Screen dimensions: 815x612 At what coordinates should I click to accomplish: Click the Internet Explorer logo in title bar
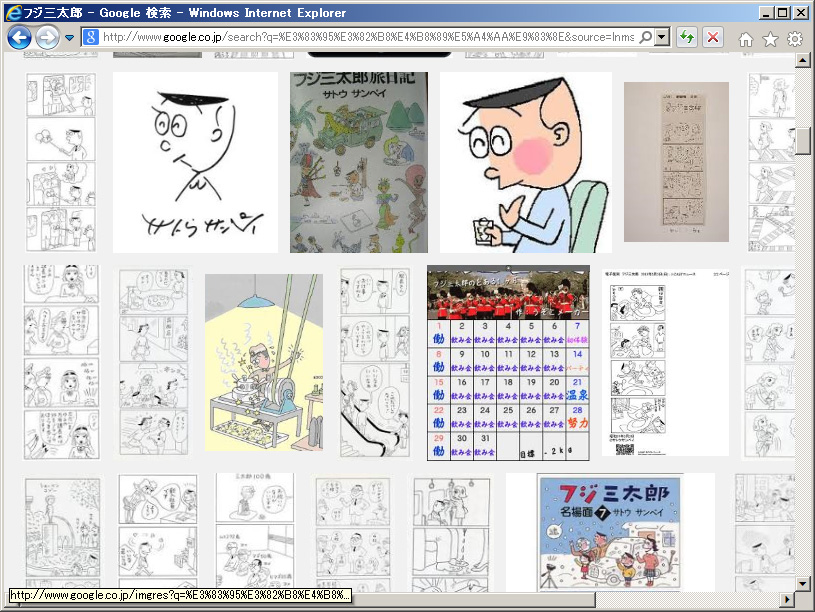point(13,12)
